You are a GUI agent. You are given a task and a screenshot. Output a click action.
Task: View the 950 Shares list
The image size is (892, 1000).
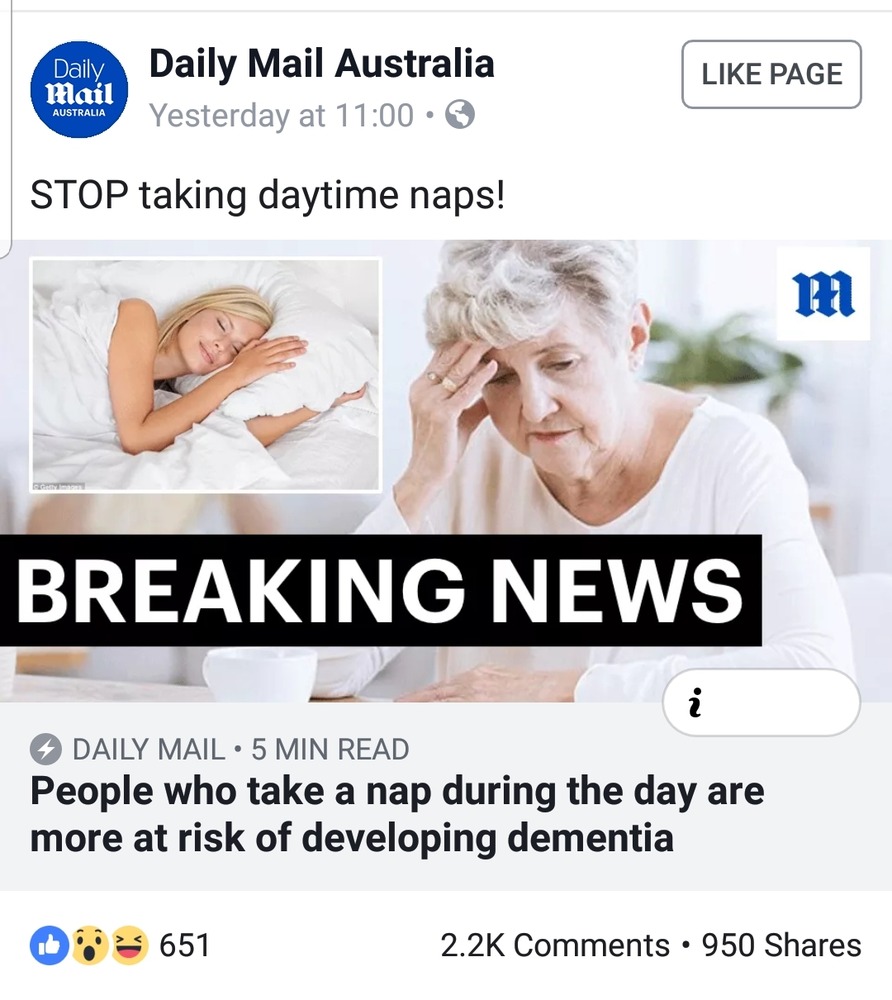[781, 945]
